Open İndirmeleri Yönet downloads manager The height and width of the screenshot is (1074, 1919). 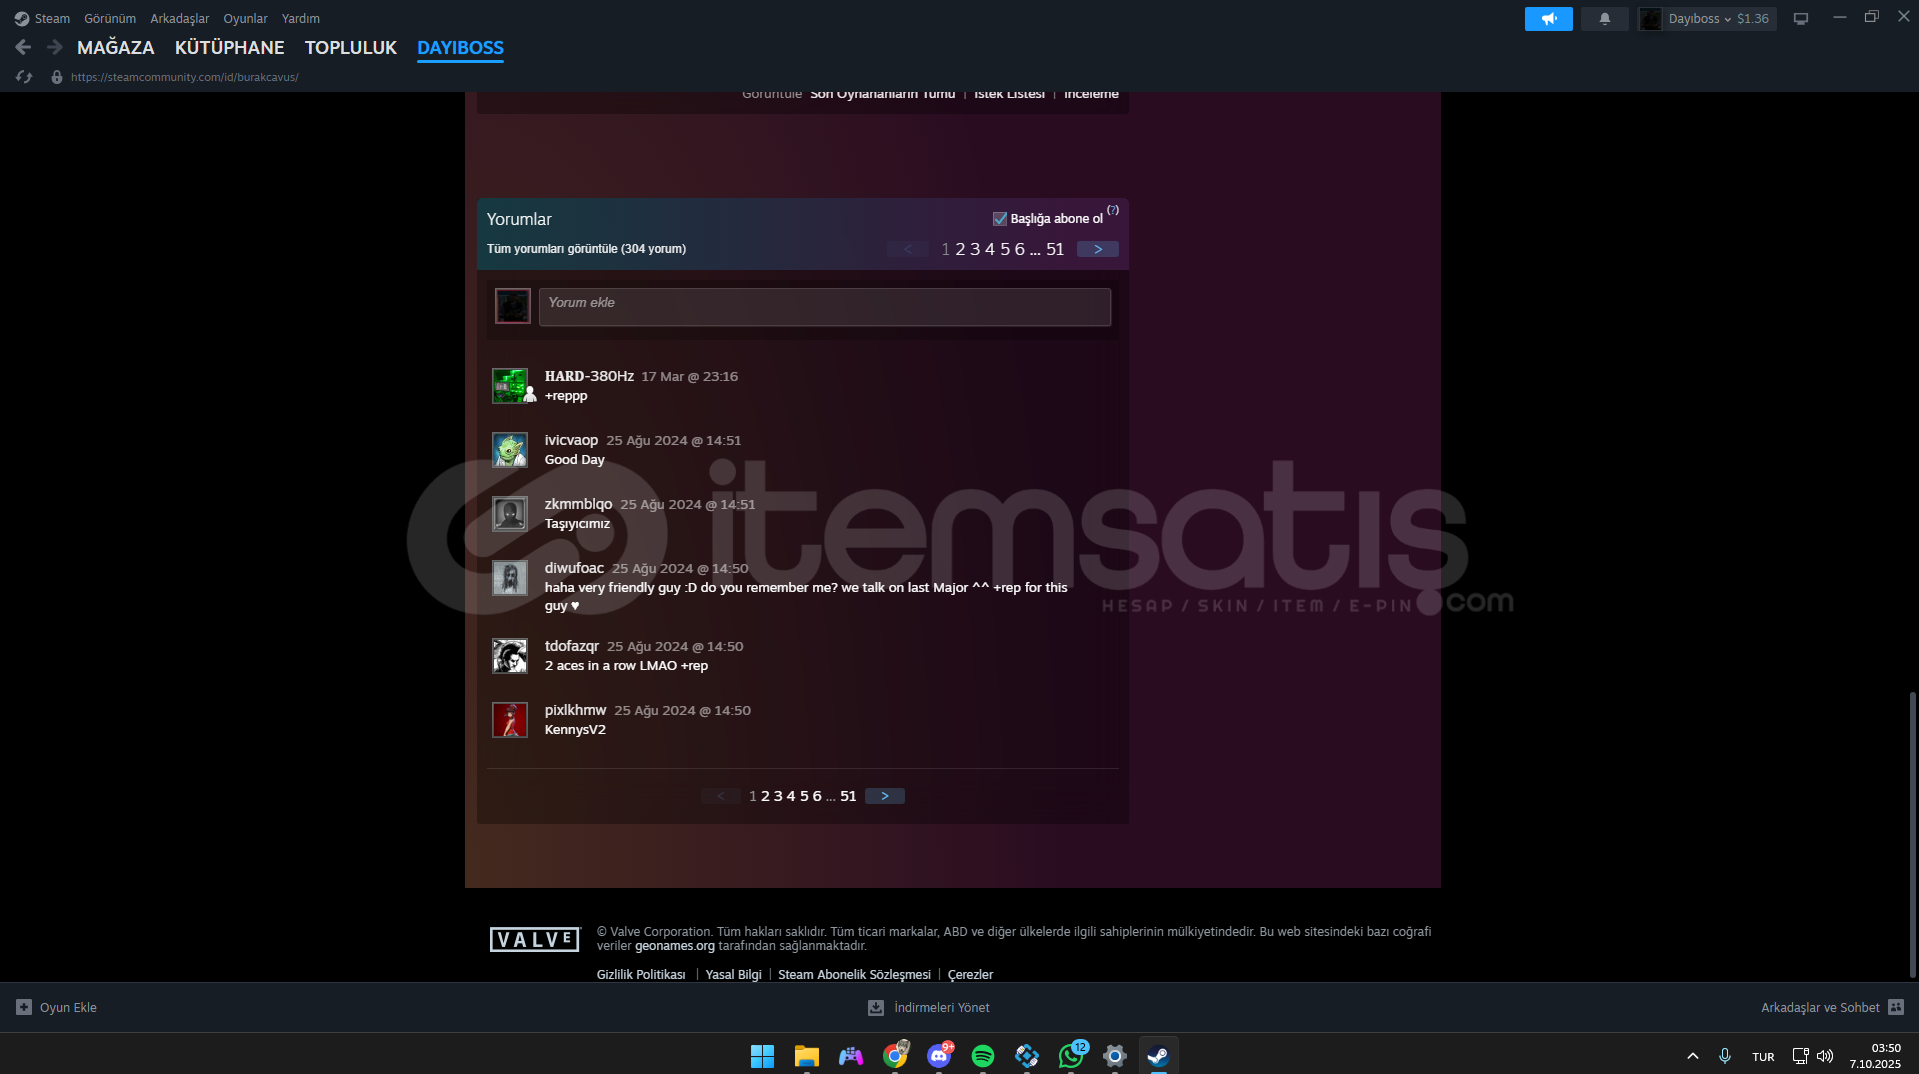[x=929, y=1007]
